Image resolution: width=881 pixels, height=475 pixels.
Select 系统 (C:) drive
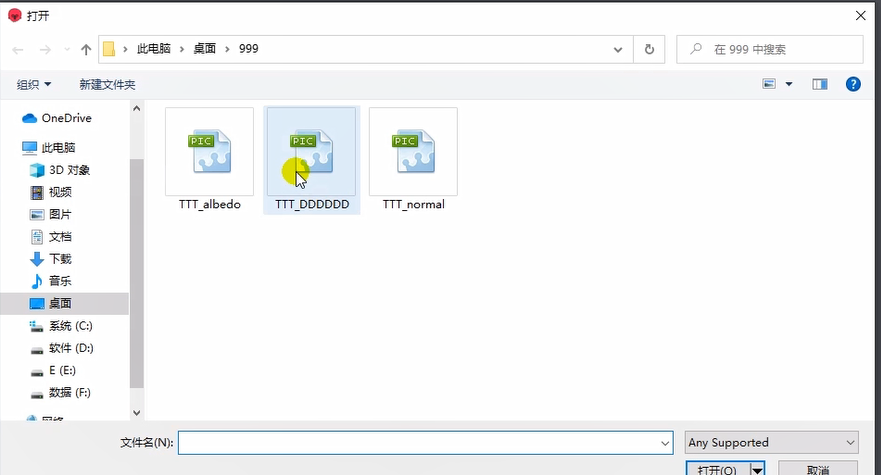[70, 326]
